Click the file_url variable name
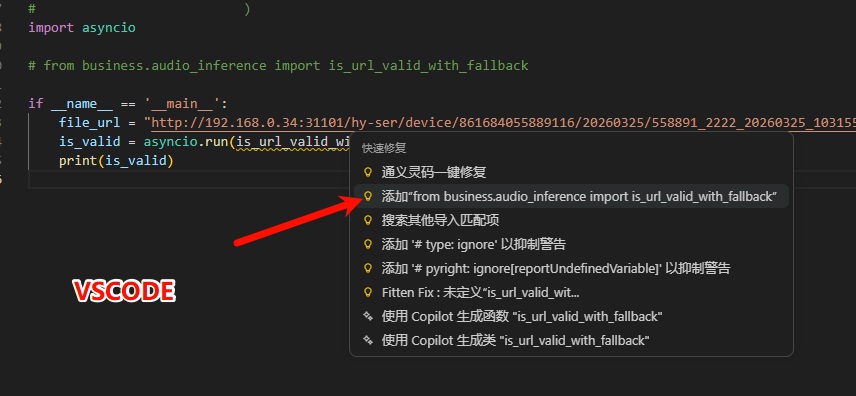Image resolution: width=856 pixels, height=396 pixels. 90,123
